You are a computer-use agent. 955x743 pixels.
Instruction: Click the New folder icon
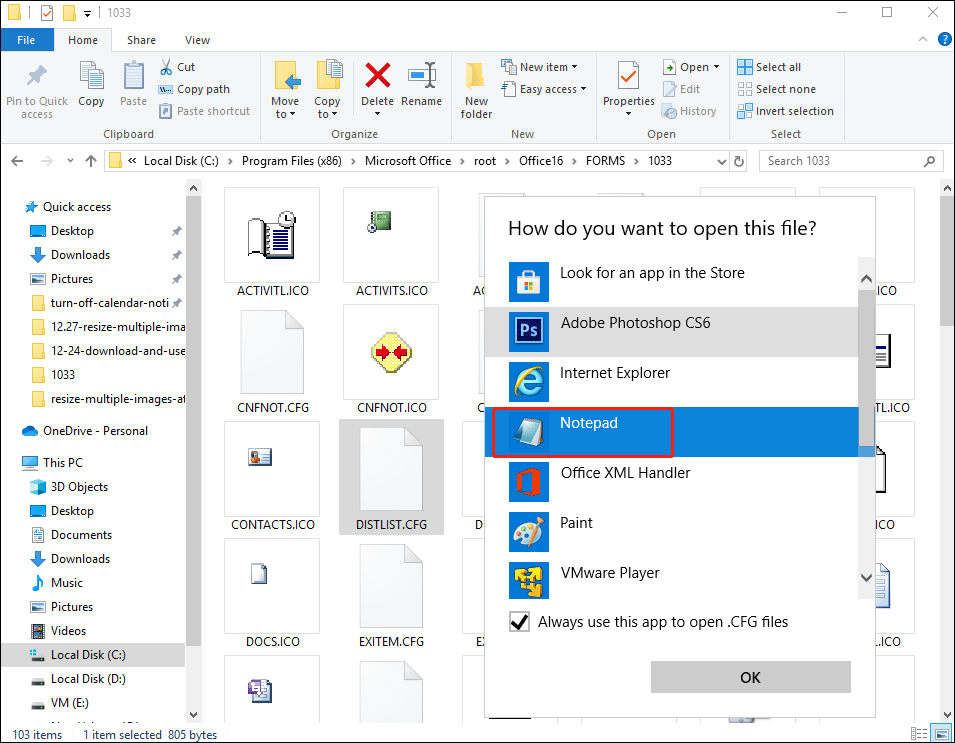click(x=475, y=77)
